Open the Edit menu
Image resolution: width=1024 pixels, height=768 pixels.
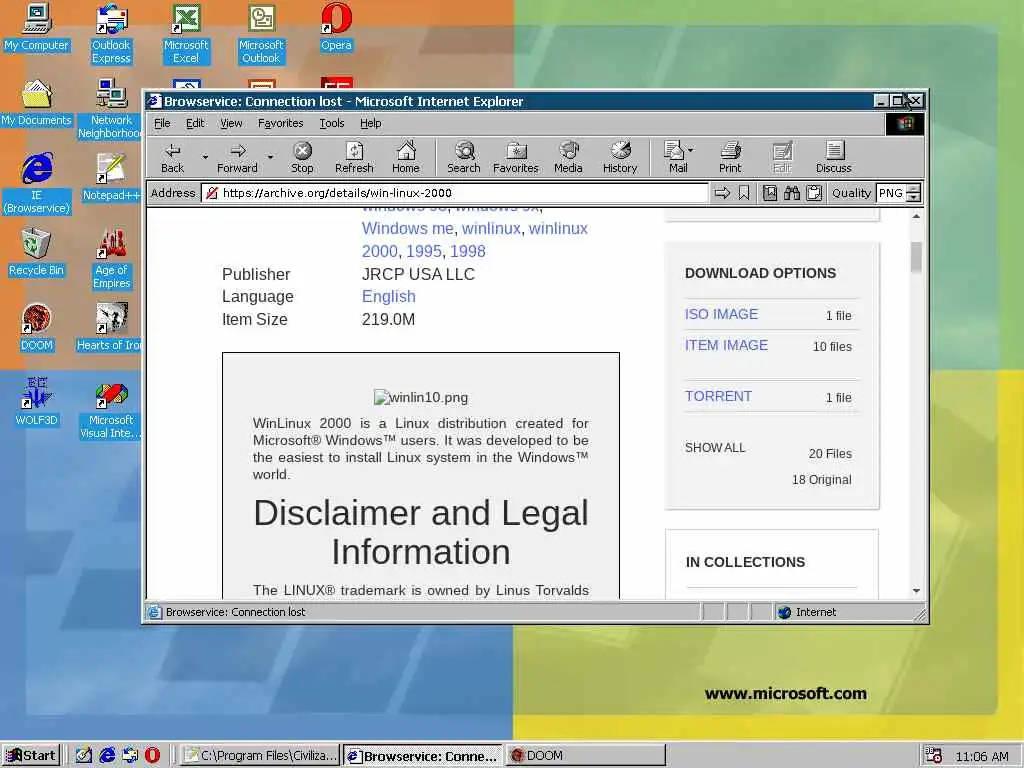click(195, 123)
